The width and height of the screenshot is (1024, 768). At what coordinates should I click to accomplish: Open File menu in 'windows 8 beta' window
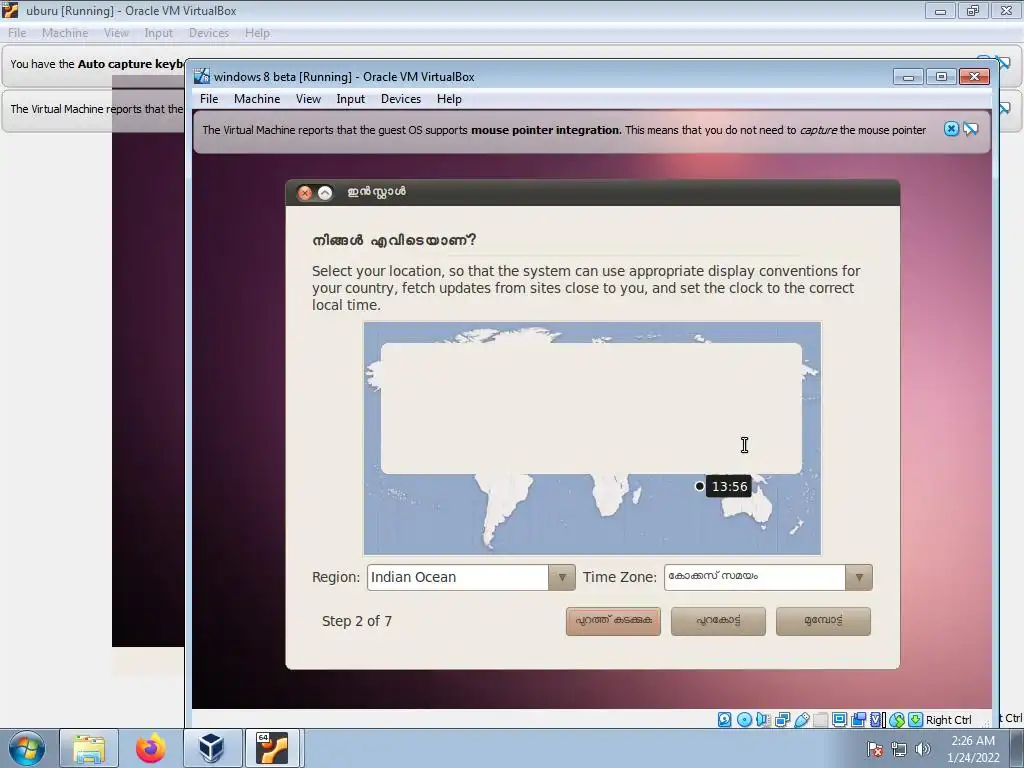[x=209, y=99]
